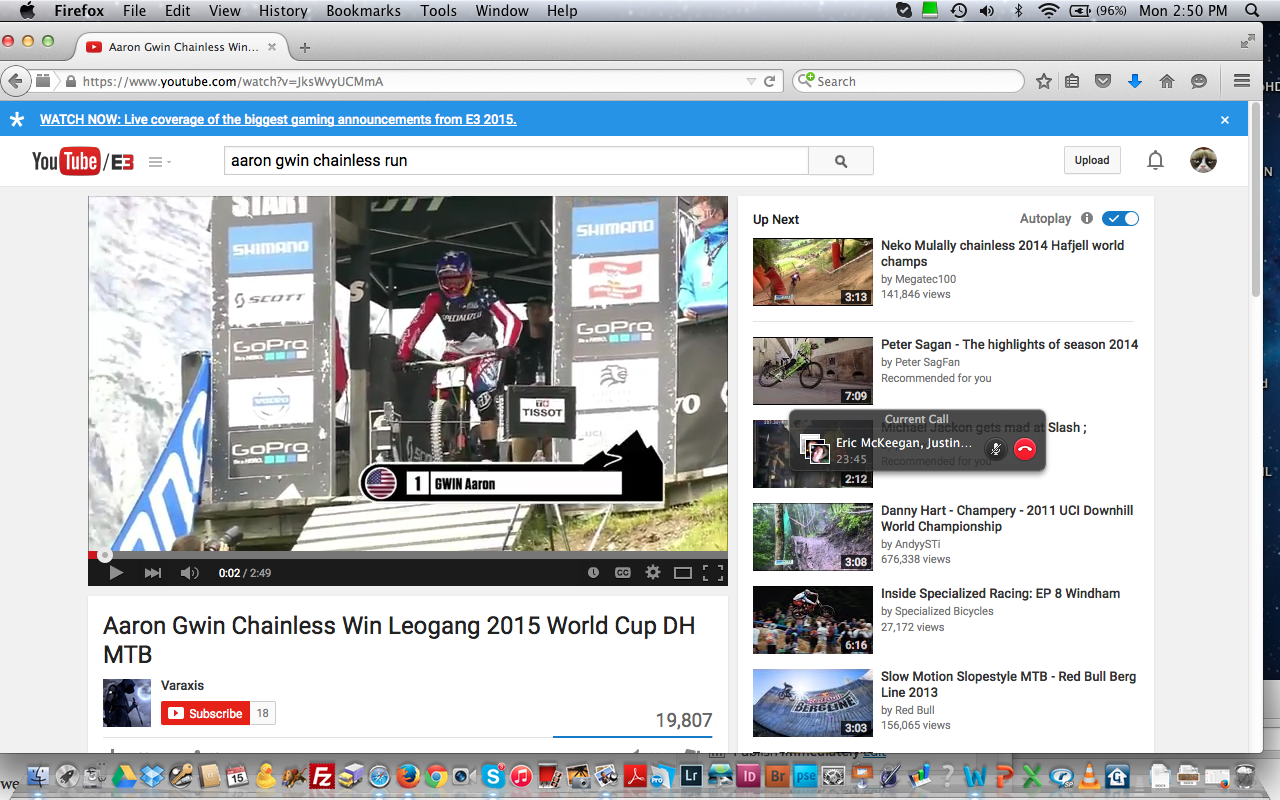The image size is (1280, 800).
Task: Click the Autoplay info icon
Action: click(1086, 218)
